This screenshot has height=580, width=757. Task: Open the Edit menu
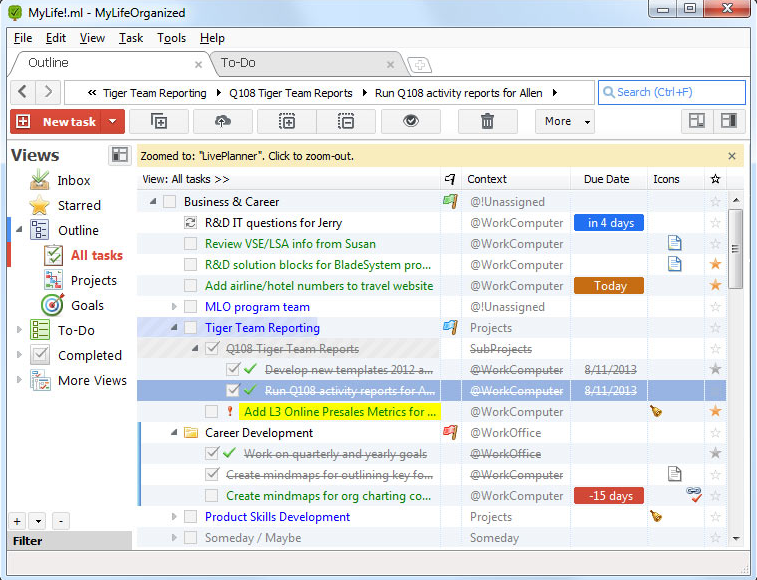56,38
